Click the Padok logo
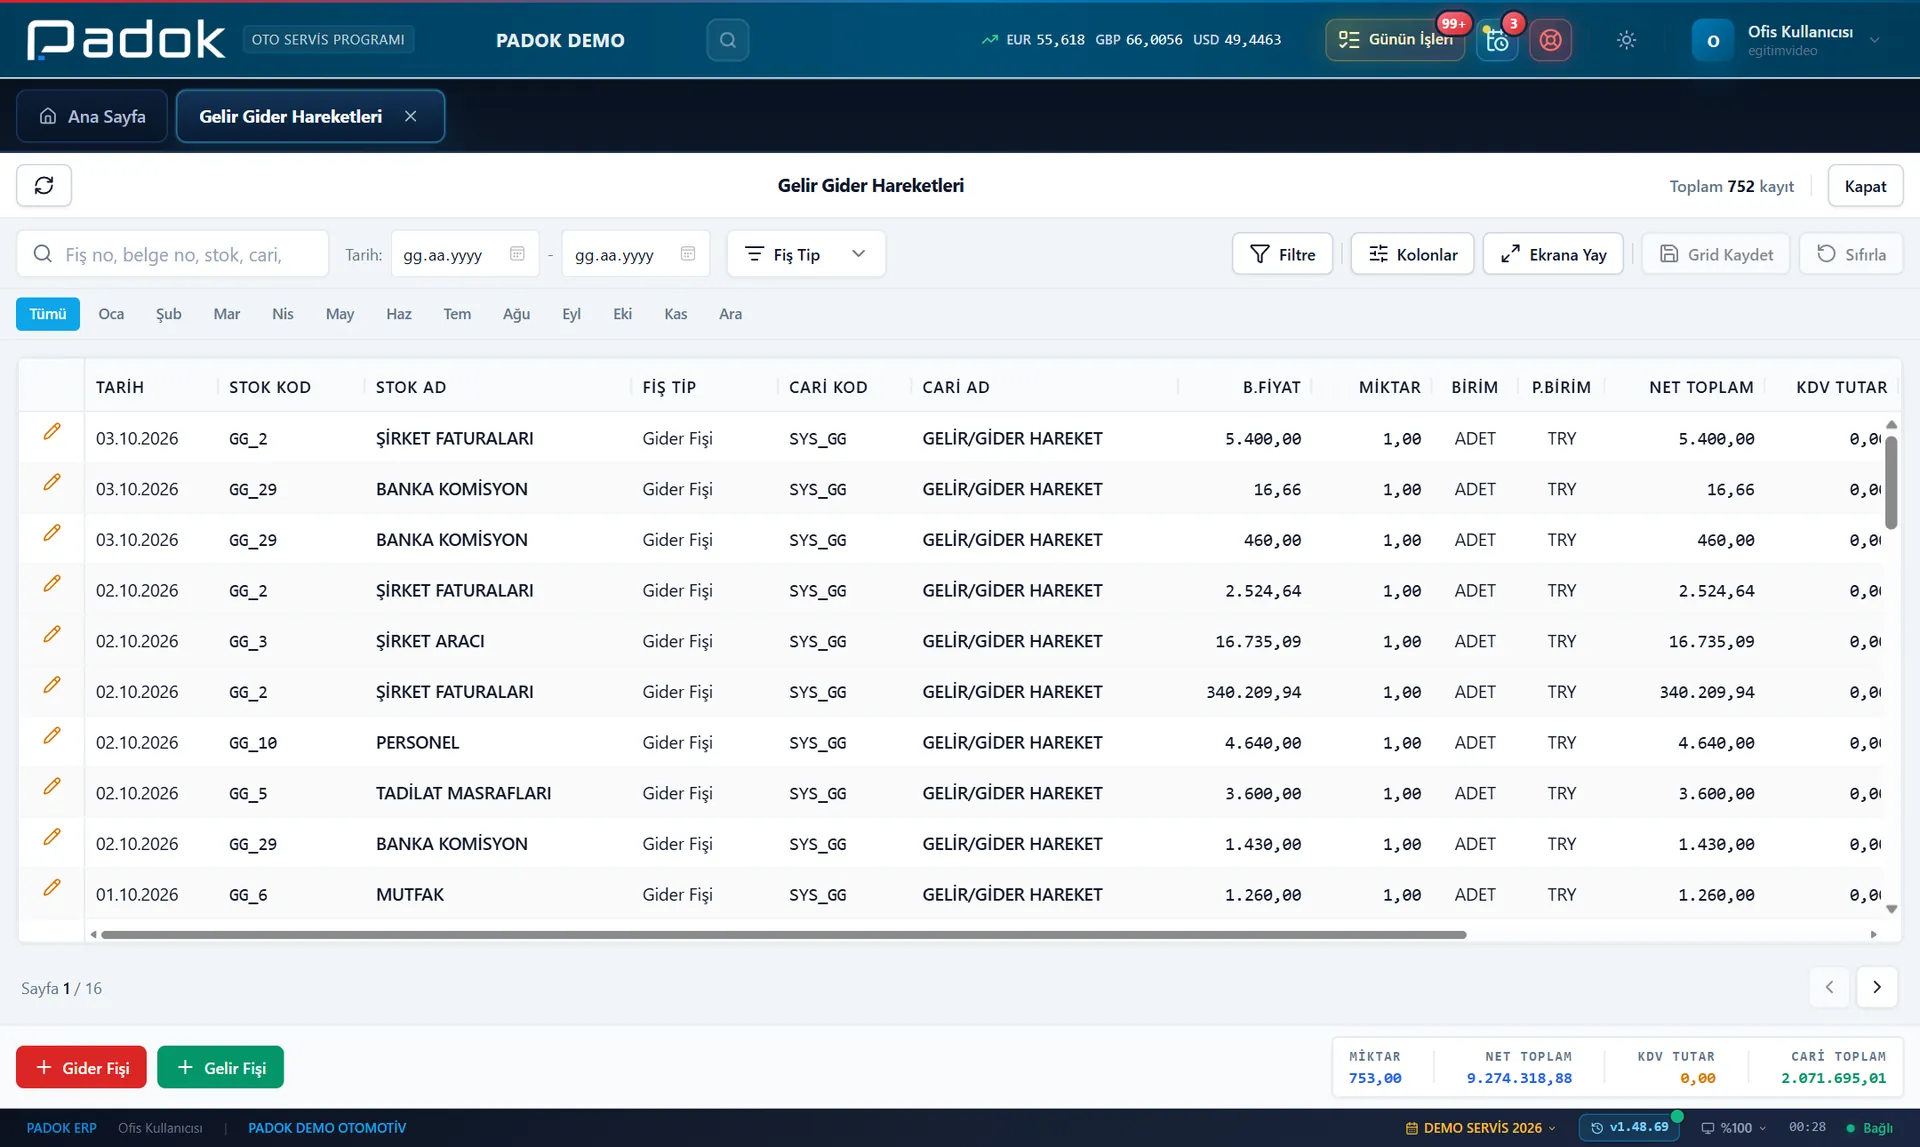The height and width of the screenshot is (1147, 1920). coord(126,40)
